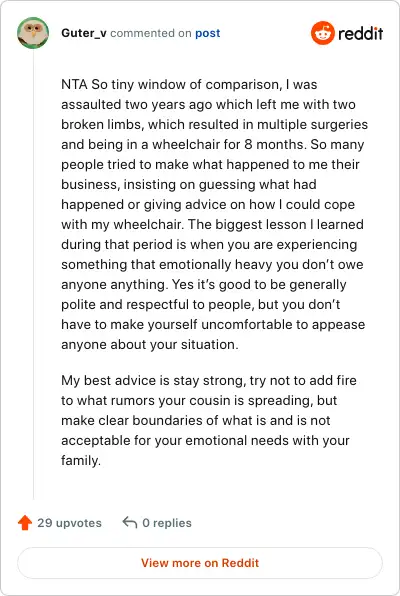Open the 0 replies label
The width and height of the screenshot is (400, 596).
tap(167, 523)
